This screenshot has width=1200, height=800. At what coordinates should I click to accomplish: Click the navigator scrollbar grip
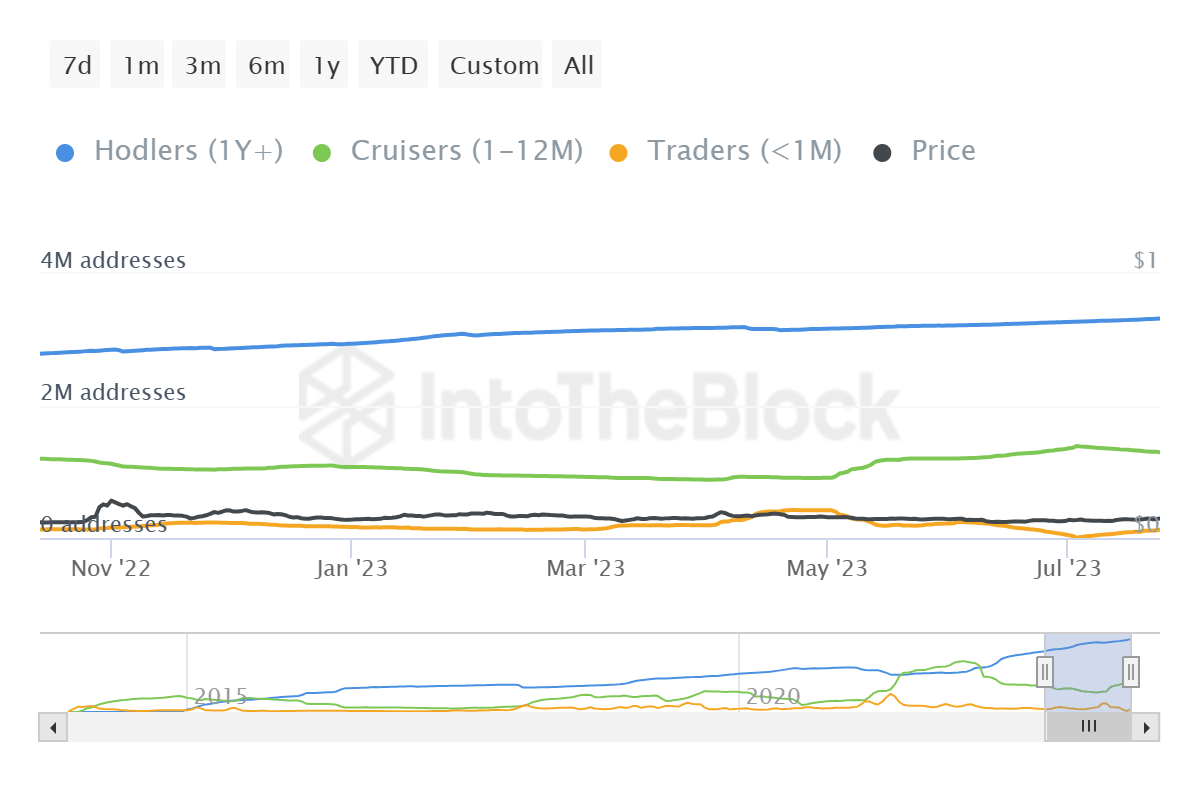click(x=1088, y=727)
